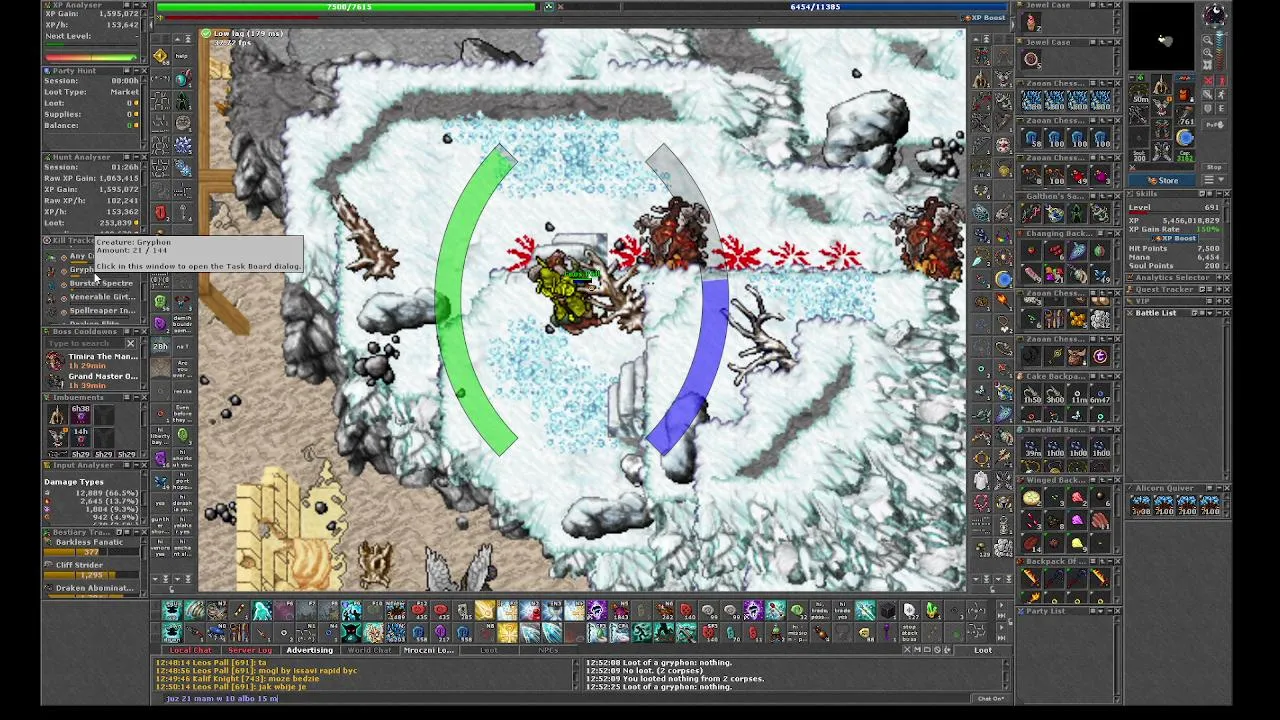Select defensive shield fight mode
Screen dimensions: 1280x720
click(1208, 109)
